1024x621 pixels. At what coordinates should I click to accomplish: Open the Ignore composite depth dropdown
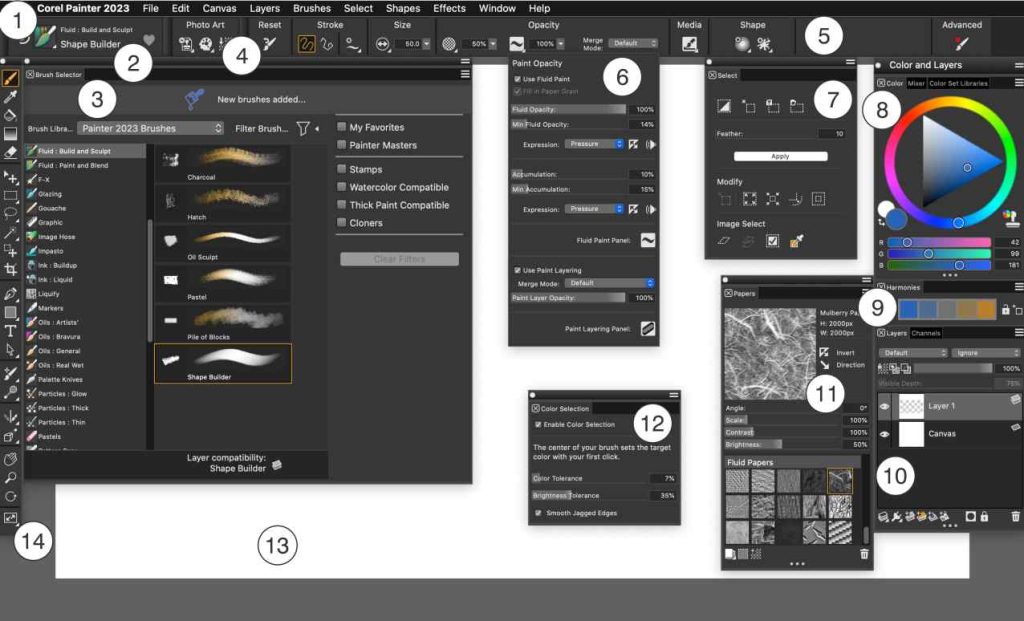coord(985,353)
